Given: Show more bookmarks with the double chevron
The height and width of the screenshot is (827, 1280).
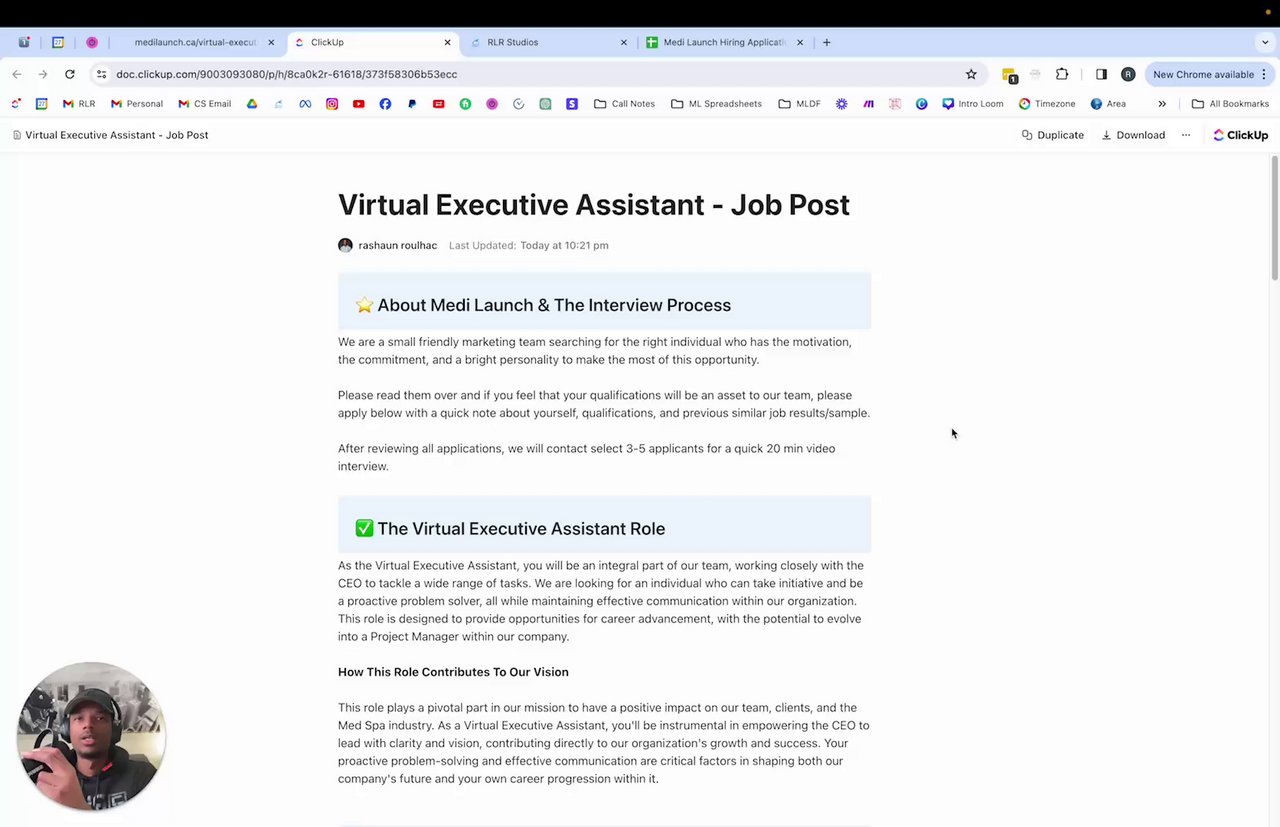Looking at the screenshot, I should [x=1162, y=104].
